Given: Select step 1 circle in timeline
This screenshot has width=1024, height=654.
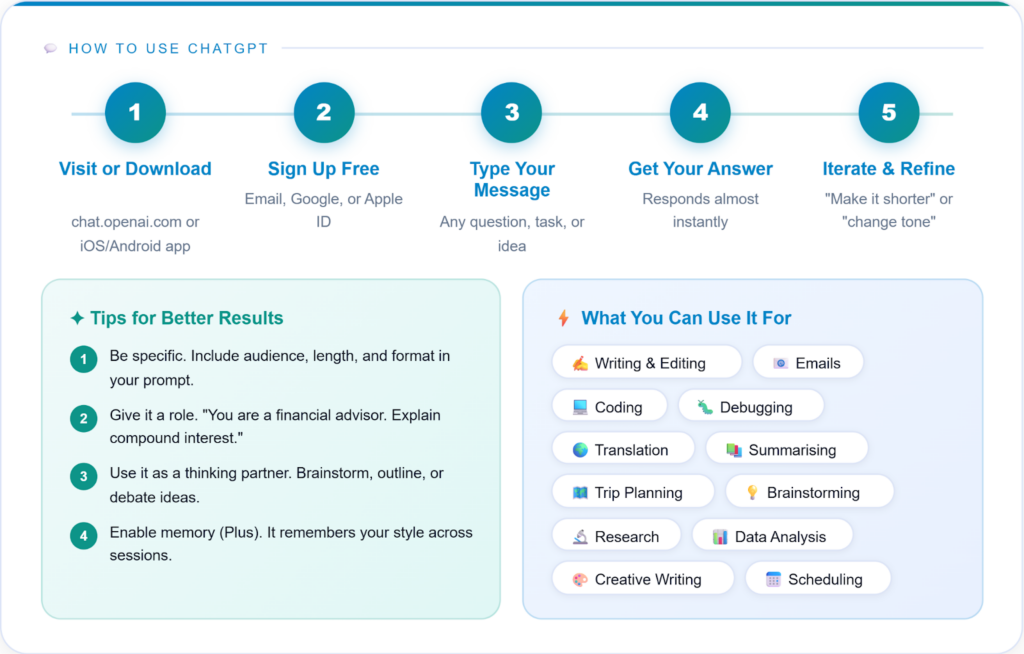Looking at the screenshot, I should pos(135,113).
